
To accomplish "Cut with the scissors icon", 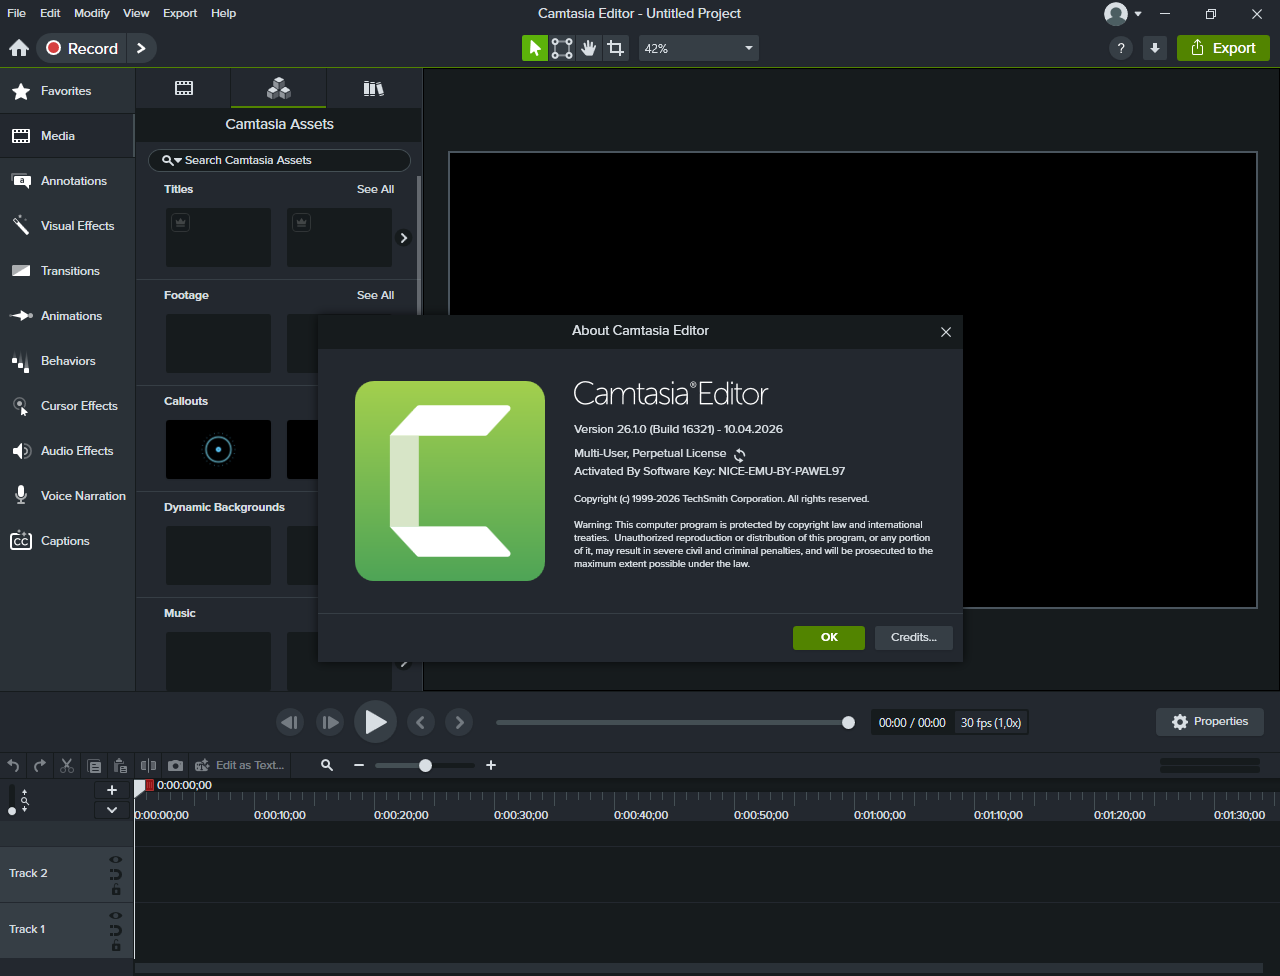I will point(67,766).
